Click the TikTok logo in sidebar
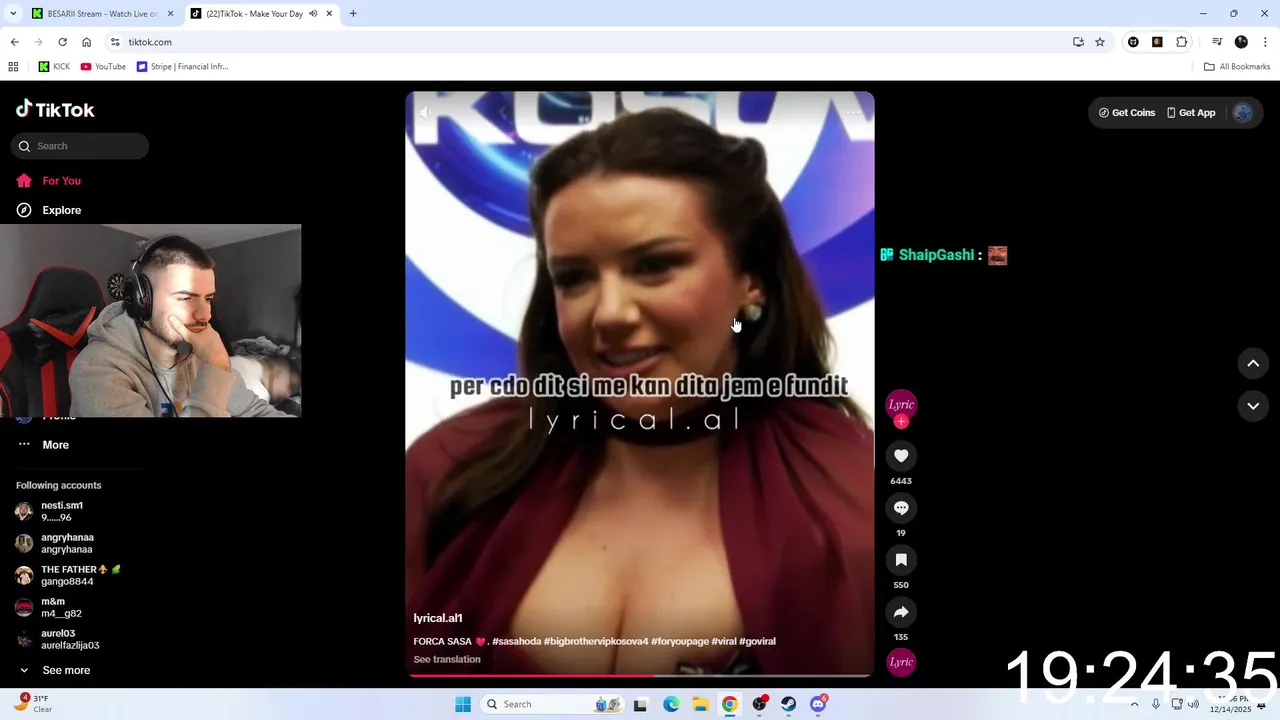 pos(55,109)
